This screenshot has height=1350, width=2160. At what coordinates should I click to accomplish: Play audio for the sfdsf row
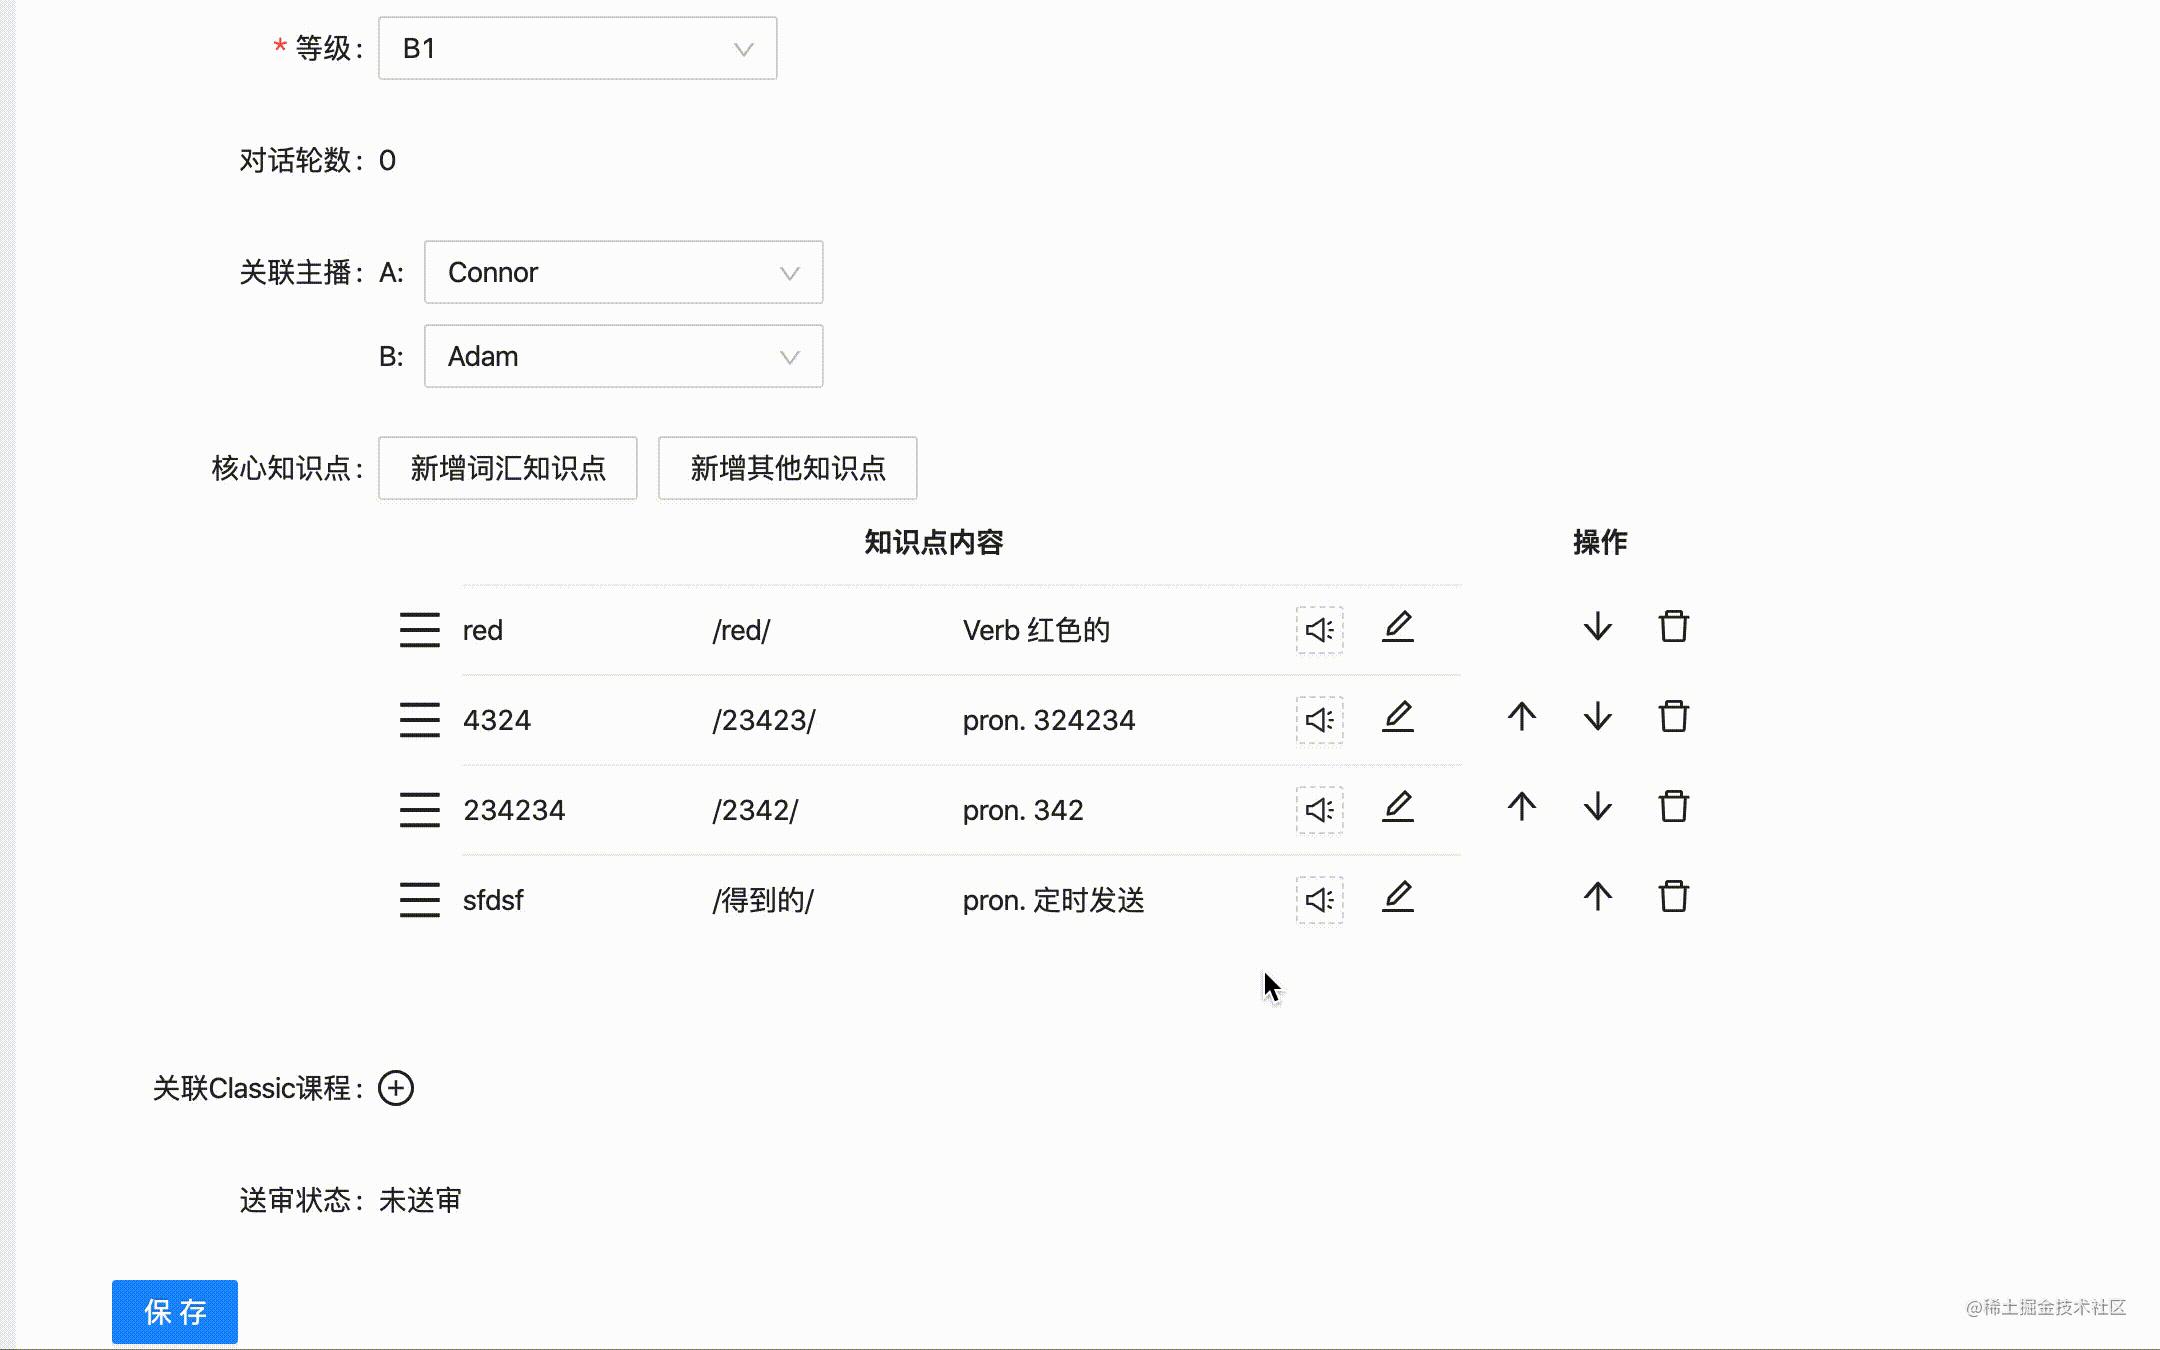(1319, 900)
